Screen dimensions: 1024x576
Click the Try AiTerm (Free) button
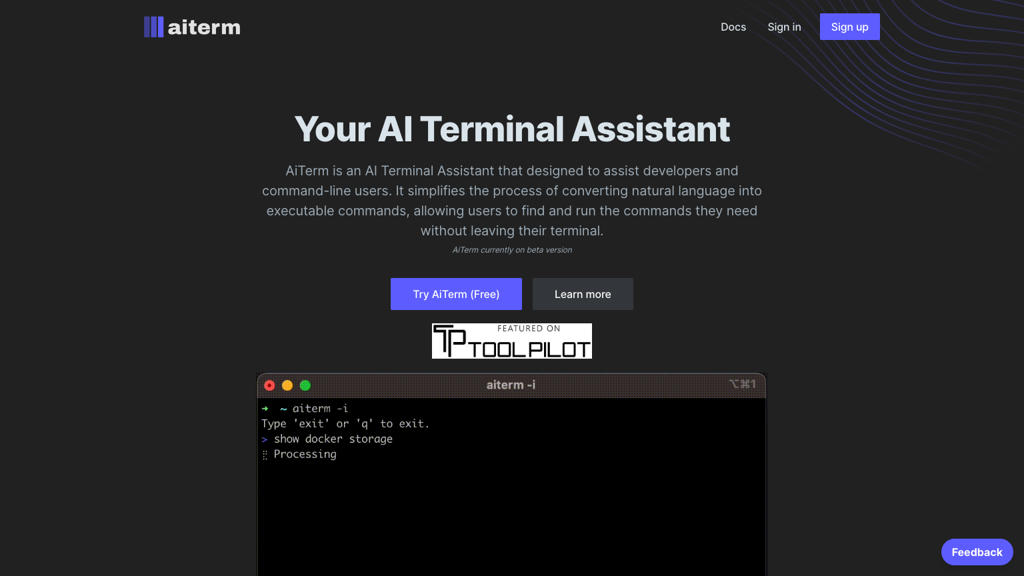[456, 293]
